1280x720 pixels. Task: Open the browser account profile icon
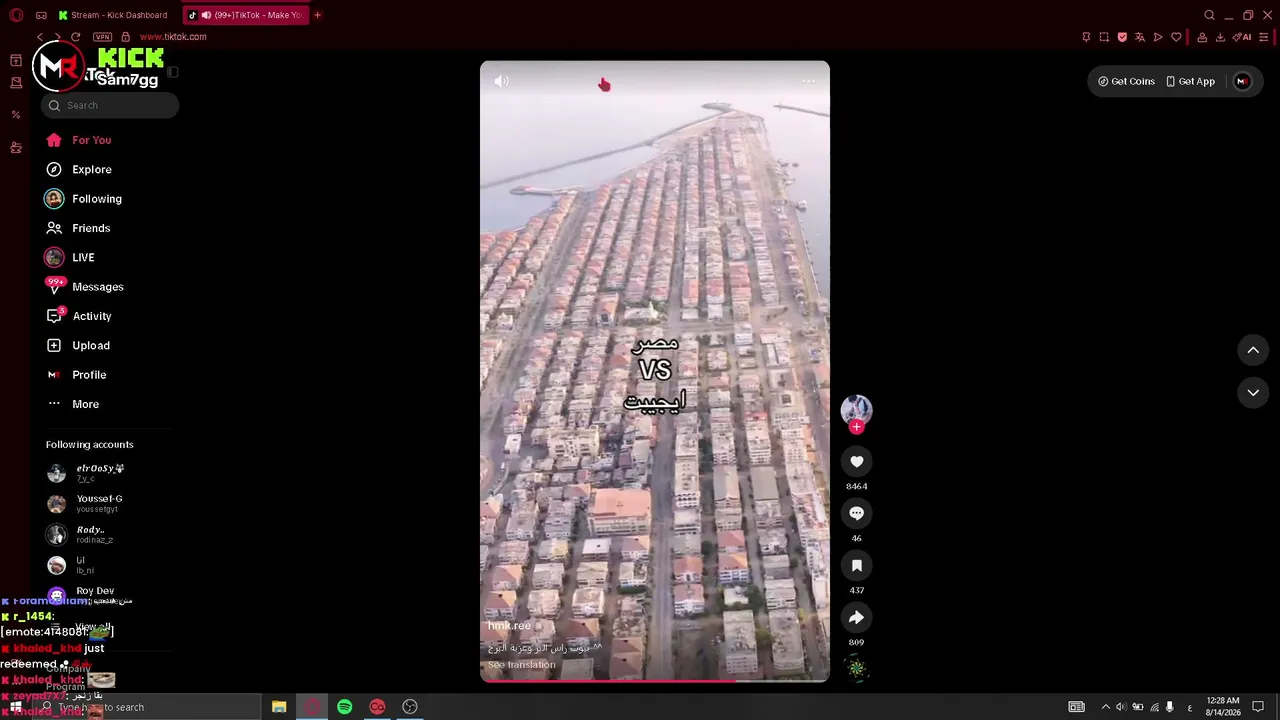(1202, 37)
